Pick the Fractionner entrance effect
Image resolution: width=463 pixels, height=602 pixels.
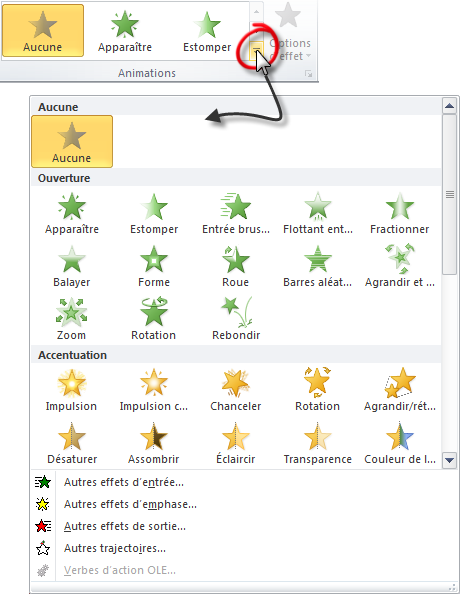tap(399, 213)
